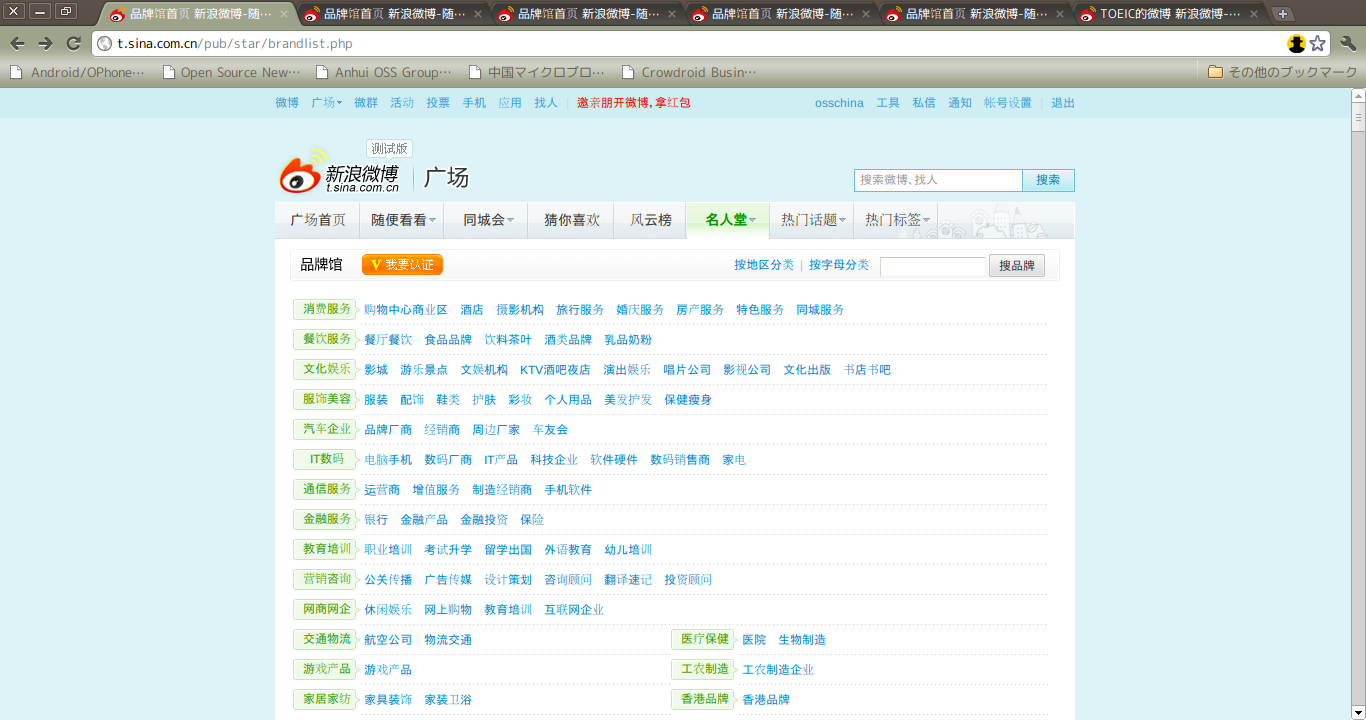The image size is (1366, 720).
Task: Open the 电脑手机 link
Action: [x=388, y=460]
